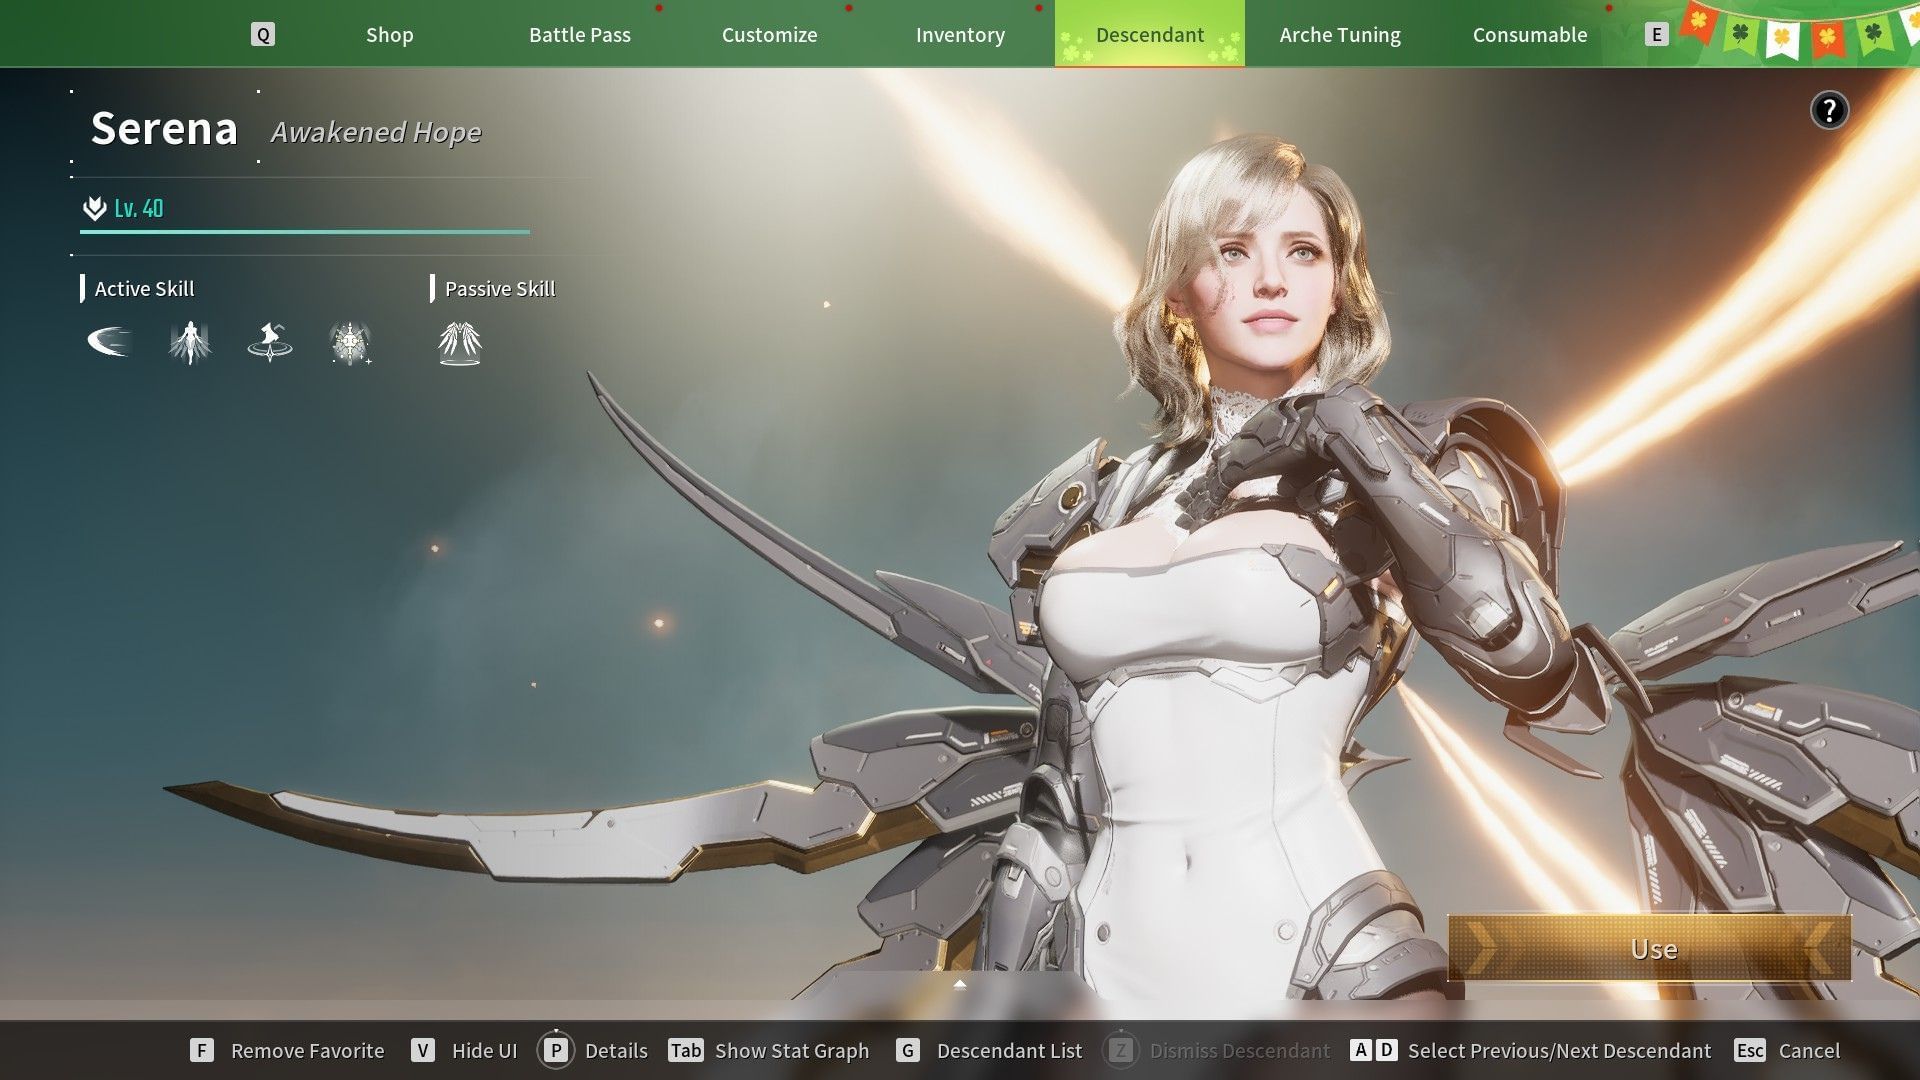The image size is (1920, 1080).
Task: Click the golden Use button
Action: pos(1650,948)
